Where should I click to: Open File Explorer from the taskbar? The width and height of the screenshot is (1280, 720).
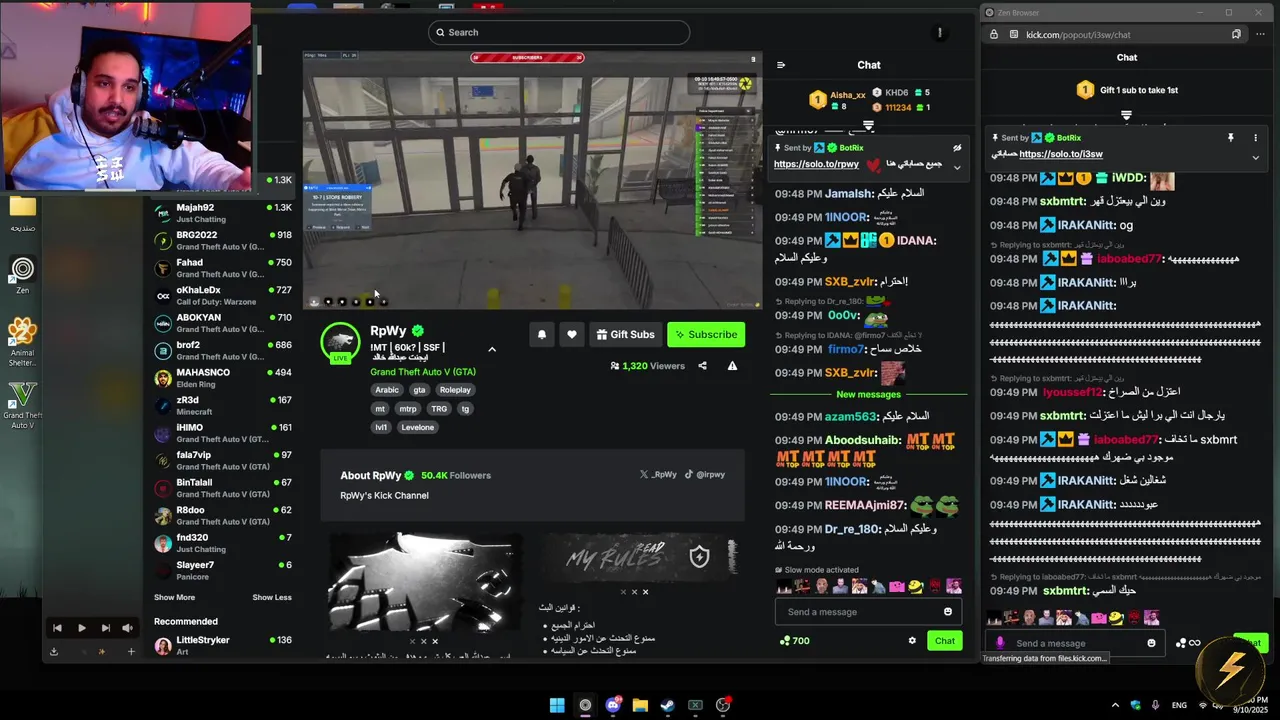pyautogui.click(x=640, y=705)
